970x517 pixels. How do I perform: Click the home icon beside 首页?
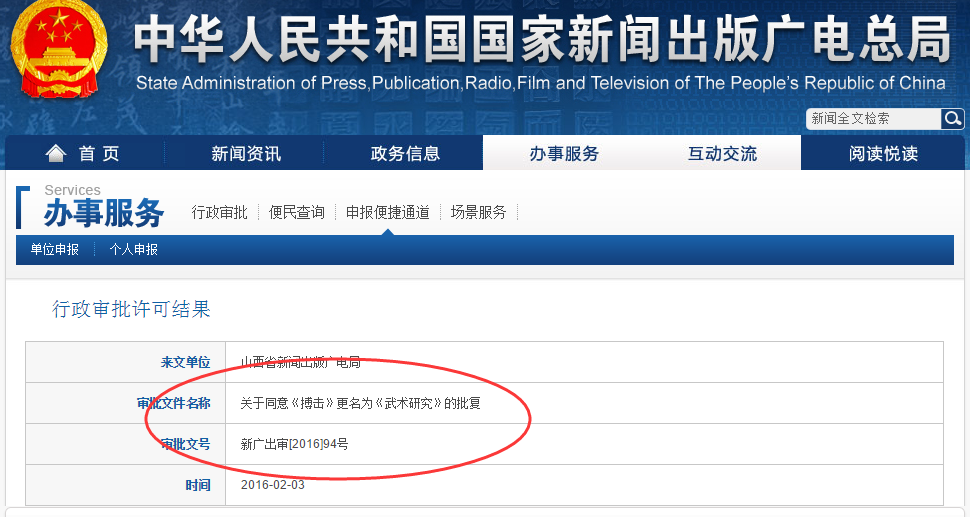pos(56,153)
